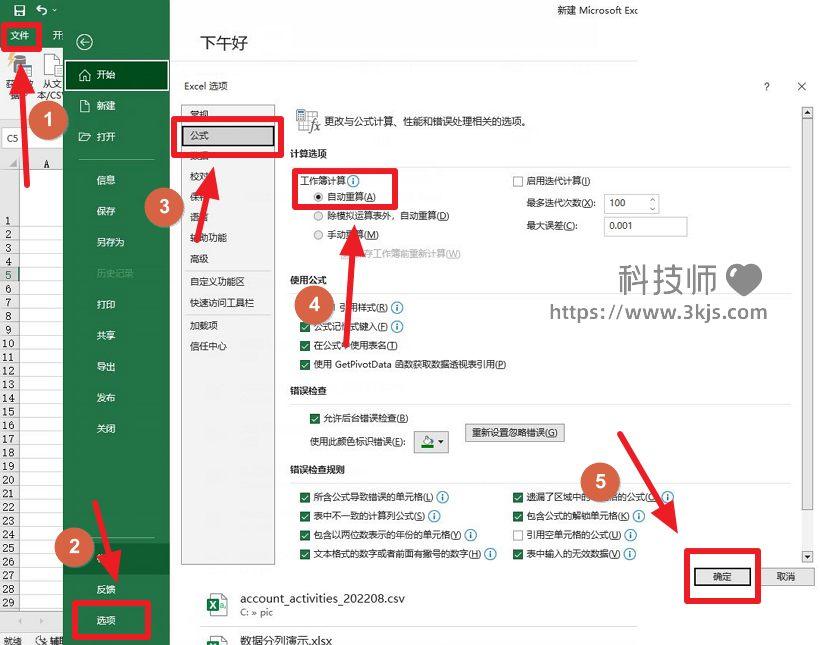820x645 pixels.
Task: Click the undo icon in title bar
Action: [x=42, y=10]
